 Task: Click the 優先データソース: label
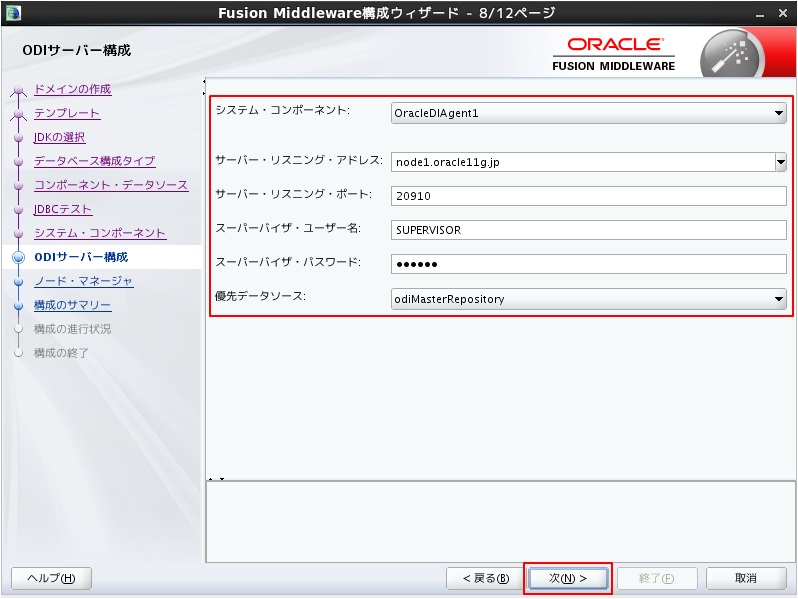261,296
